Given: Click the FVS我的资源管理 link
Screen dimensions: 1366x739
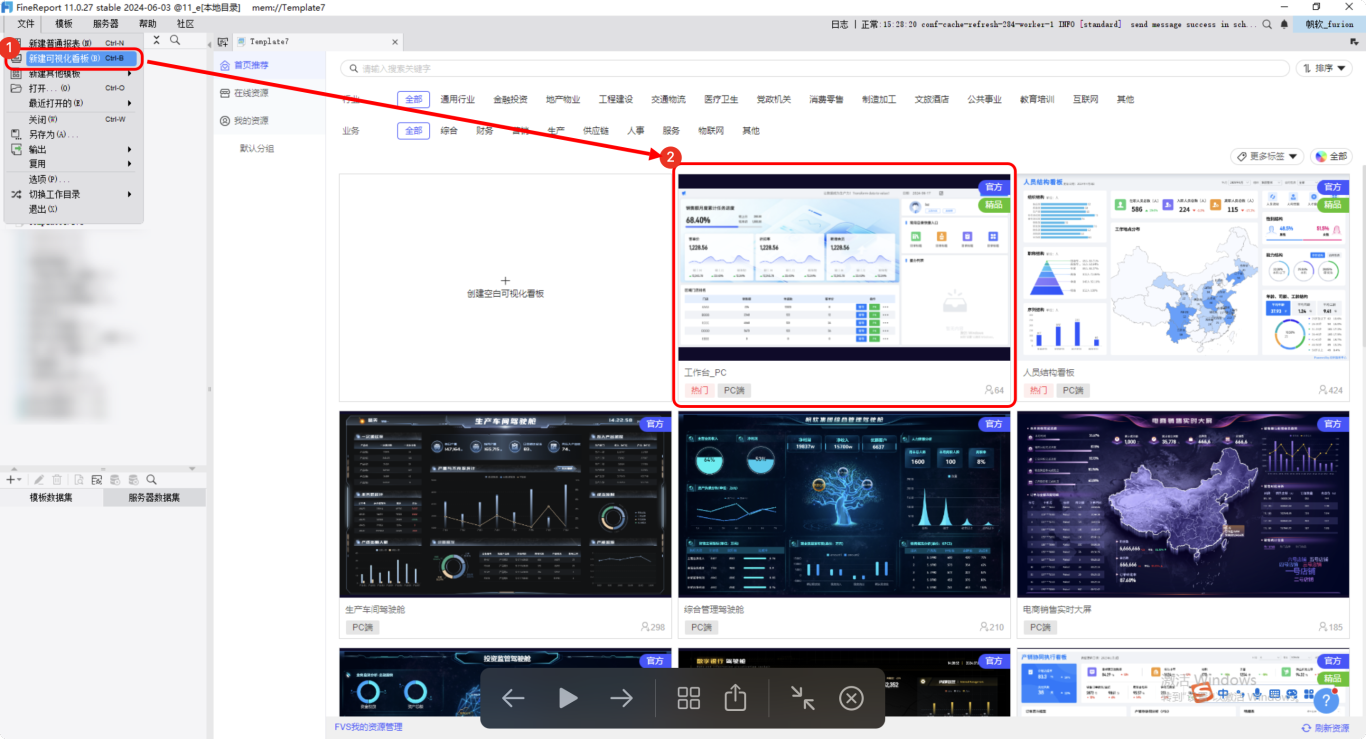Looking at the screenshot, I should [369, 727].
